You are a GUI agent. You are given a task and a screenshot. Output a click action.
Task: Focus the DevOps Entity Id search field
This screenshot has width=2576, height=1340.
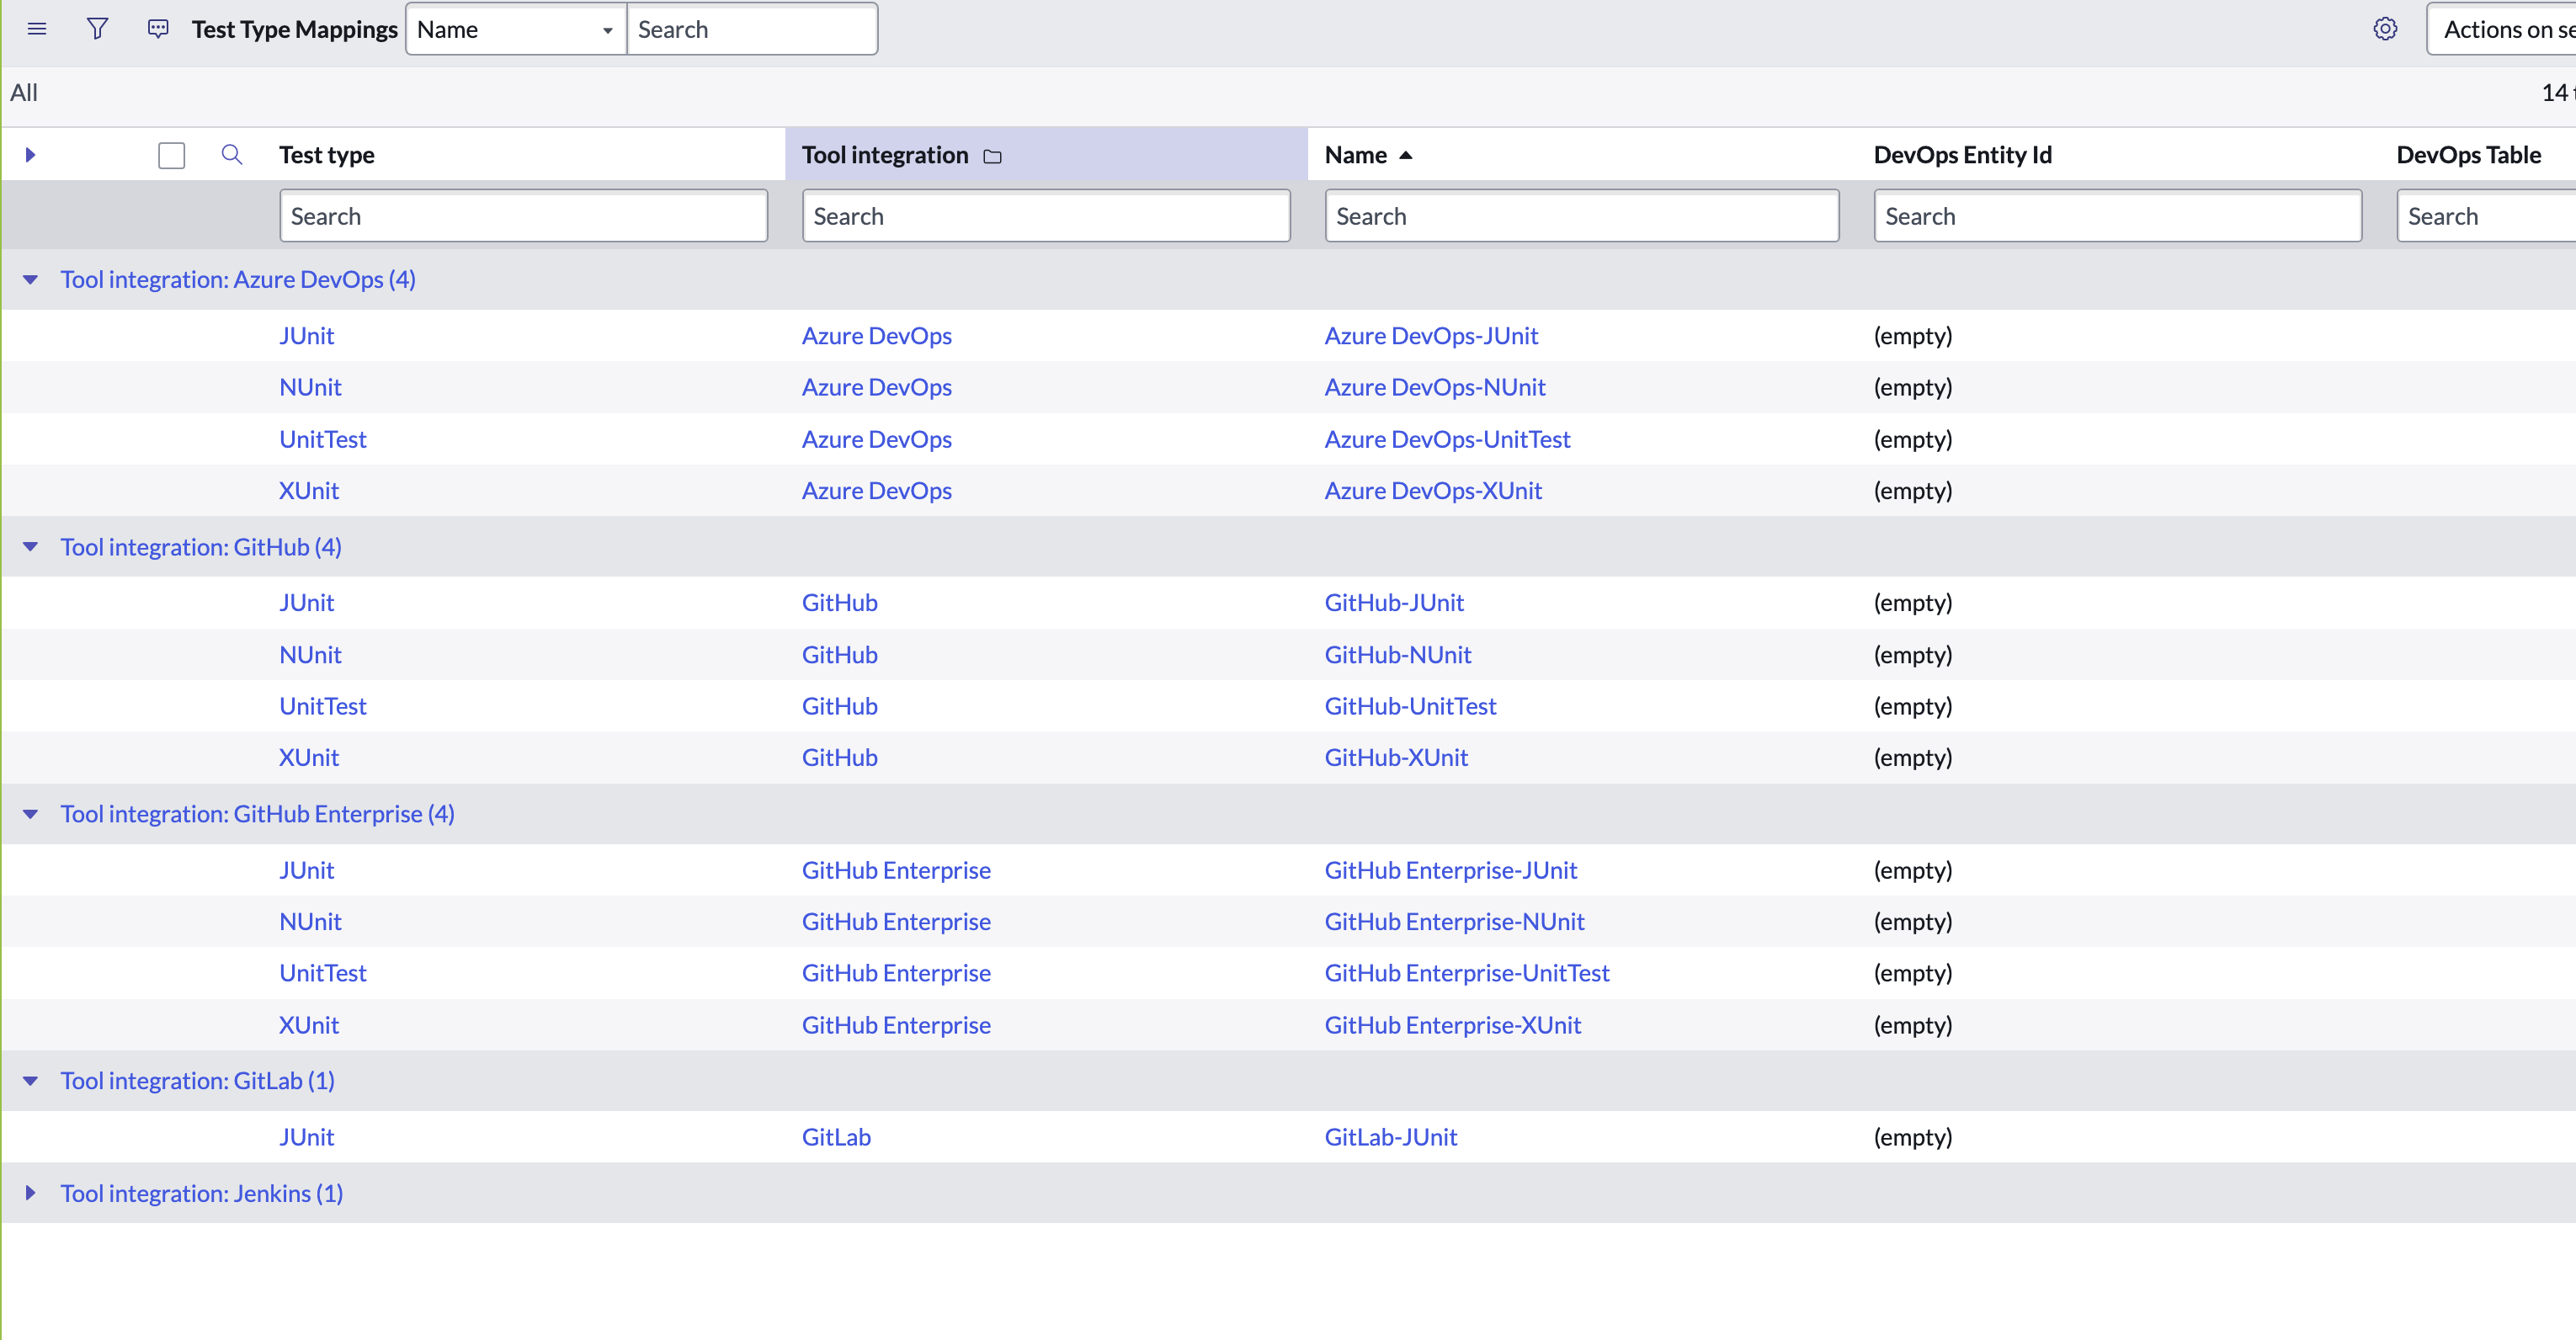(x=2118, y=216)
